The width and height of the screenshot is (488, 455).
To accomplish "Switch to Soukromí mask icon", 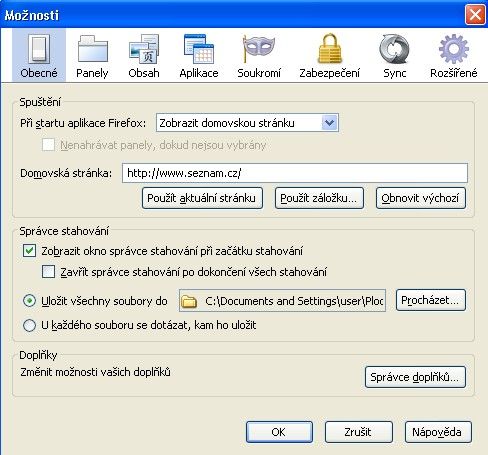I will tap(259, 48).
